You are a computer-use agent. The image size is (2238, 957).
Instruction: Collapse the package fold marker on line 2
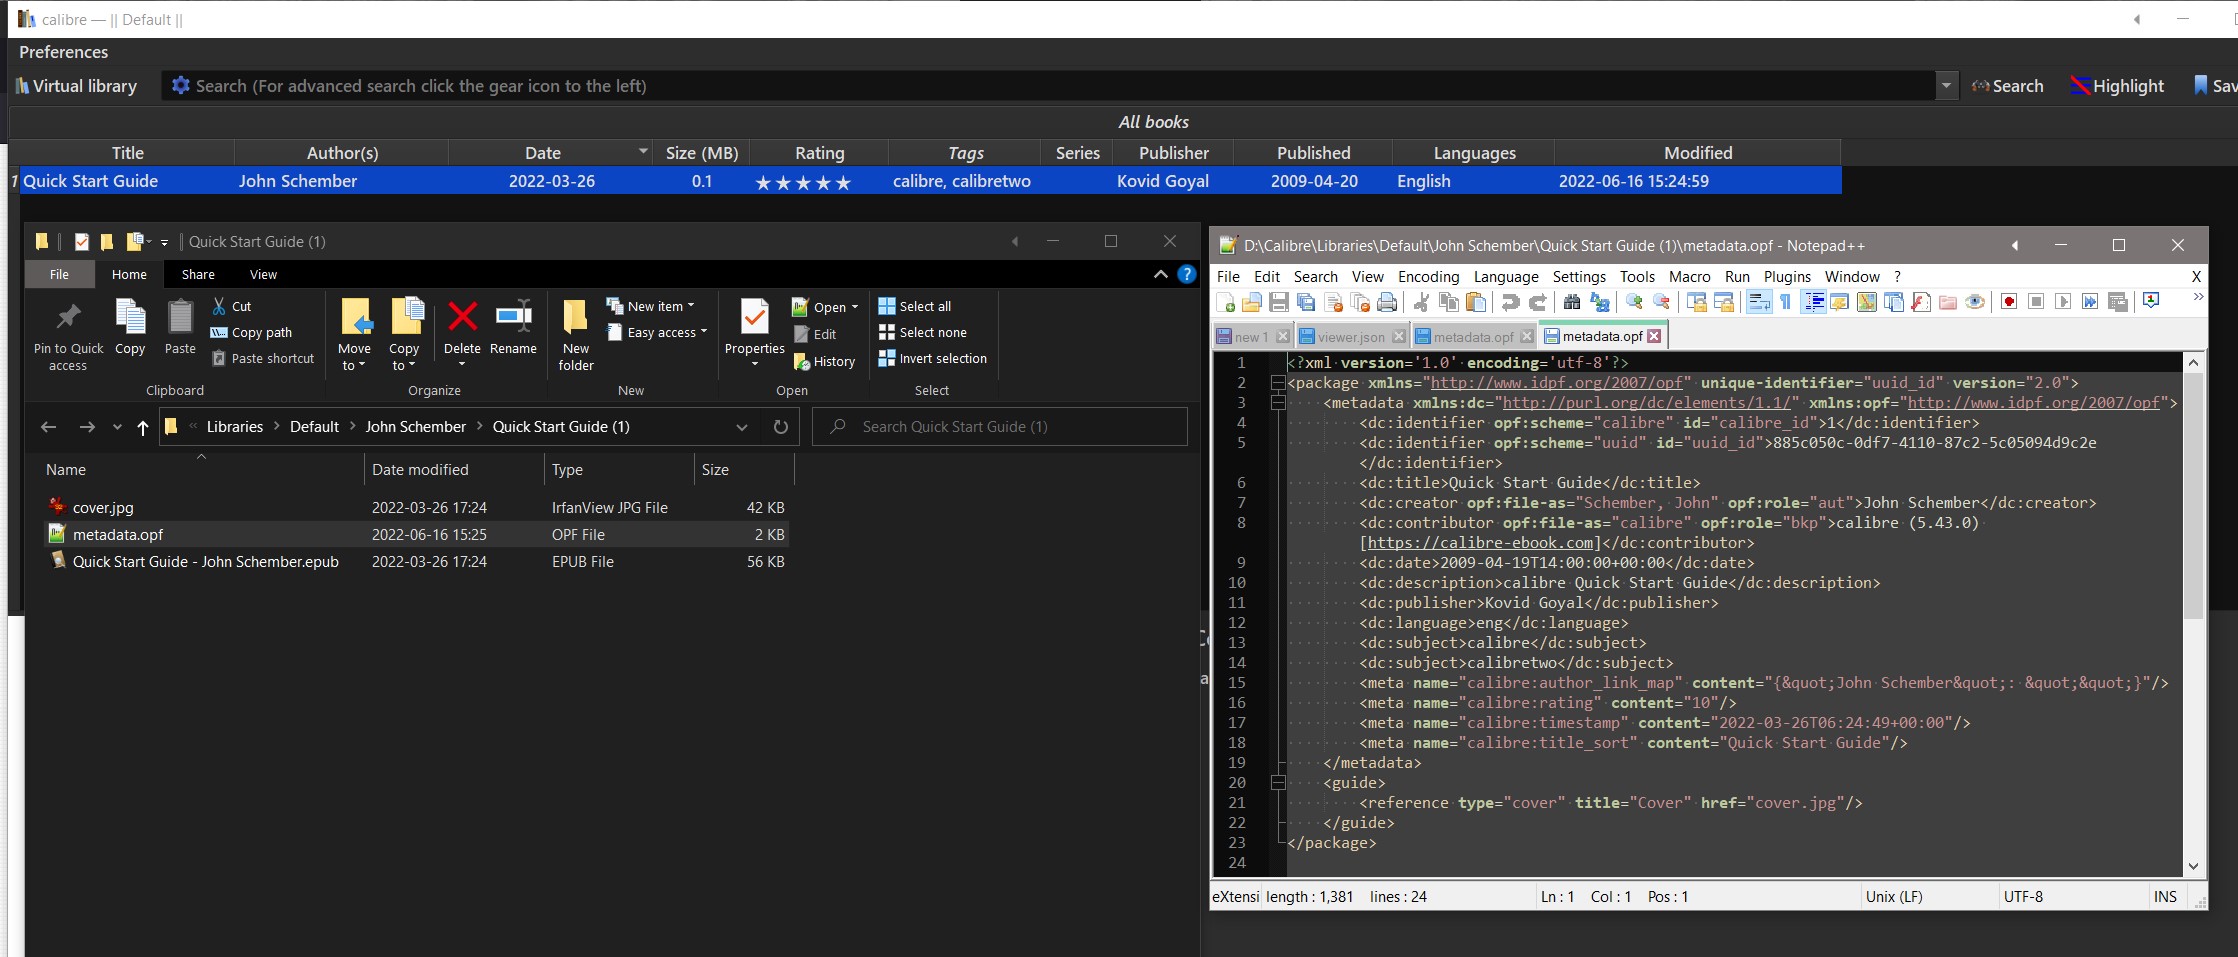pos(1277,383)
